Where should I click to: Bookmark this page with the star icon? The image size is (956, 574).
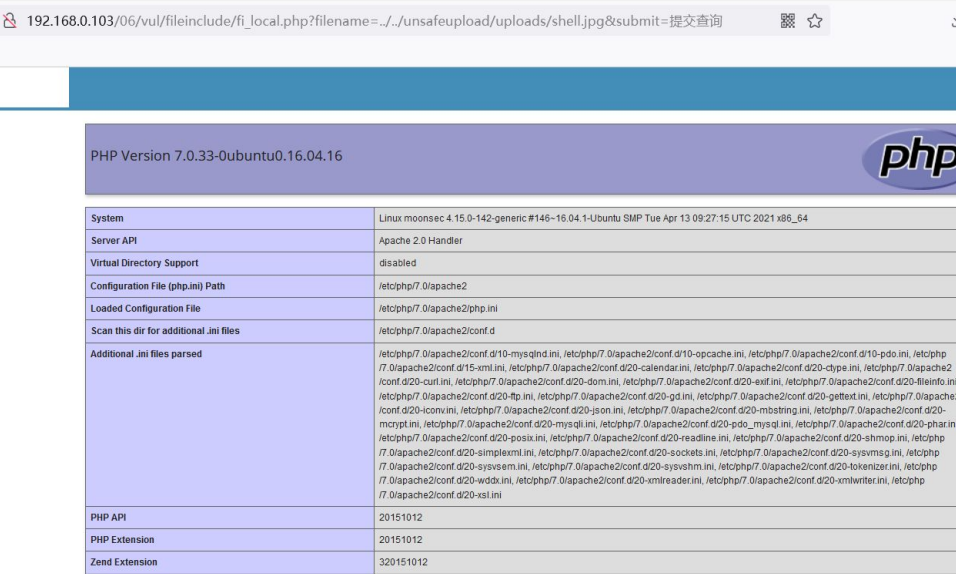click(x=815, y=22)
